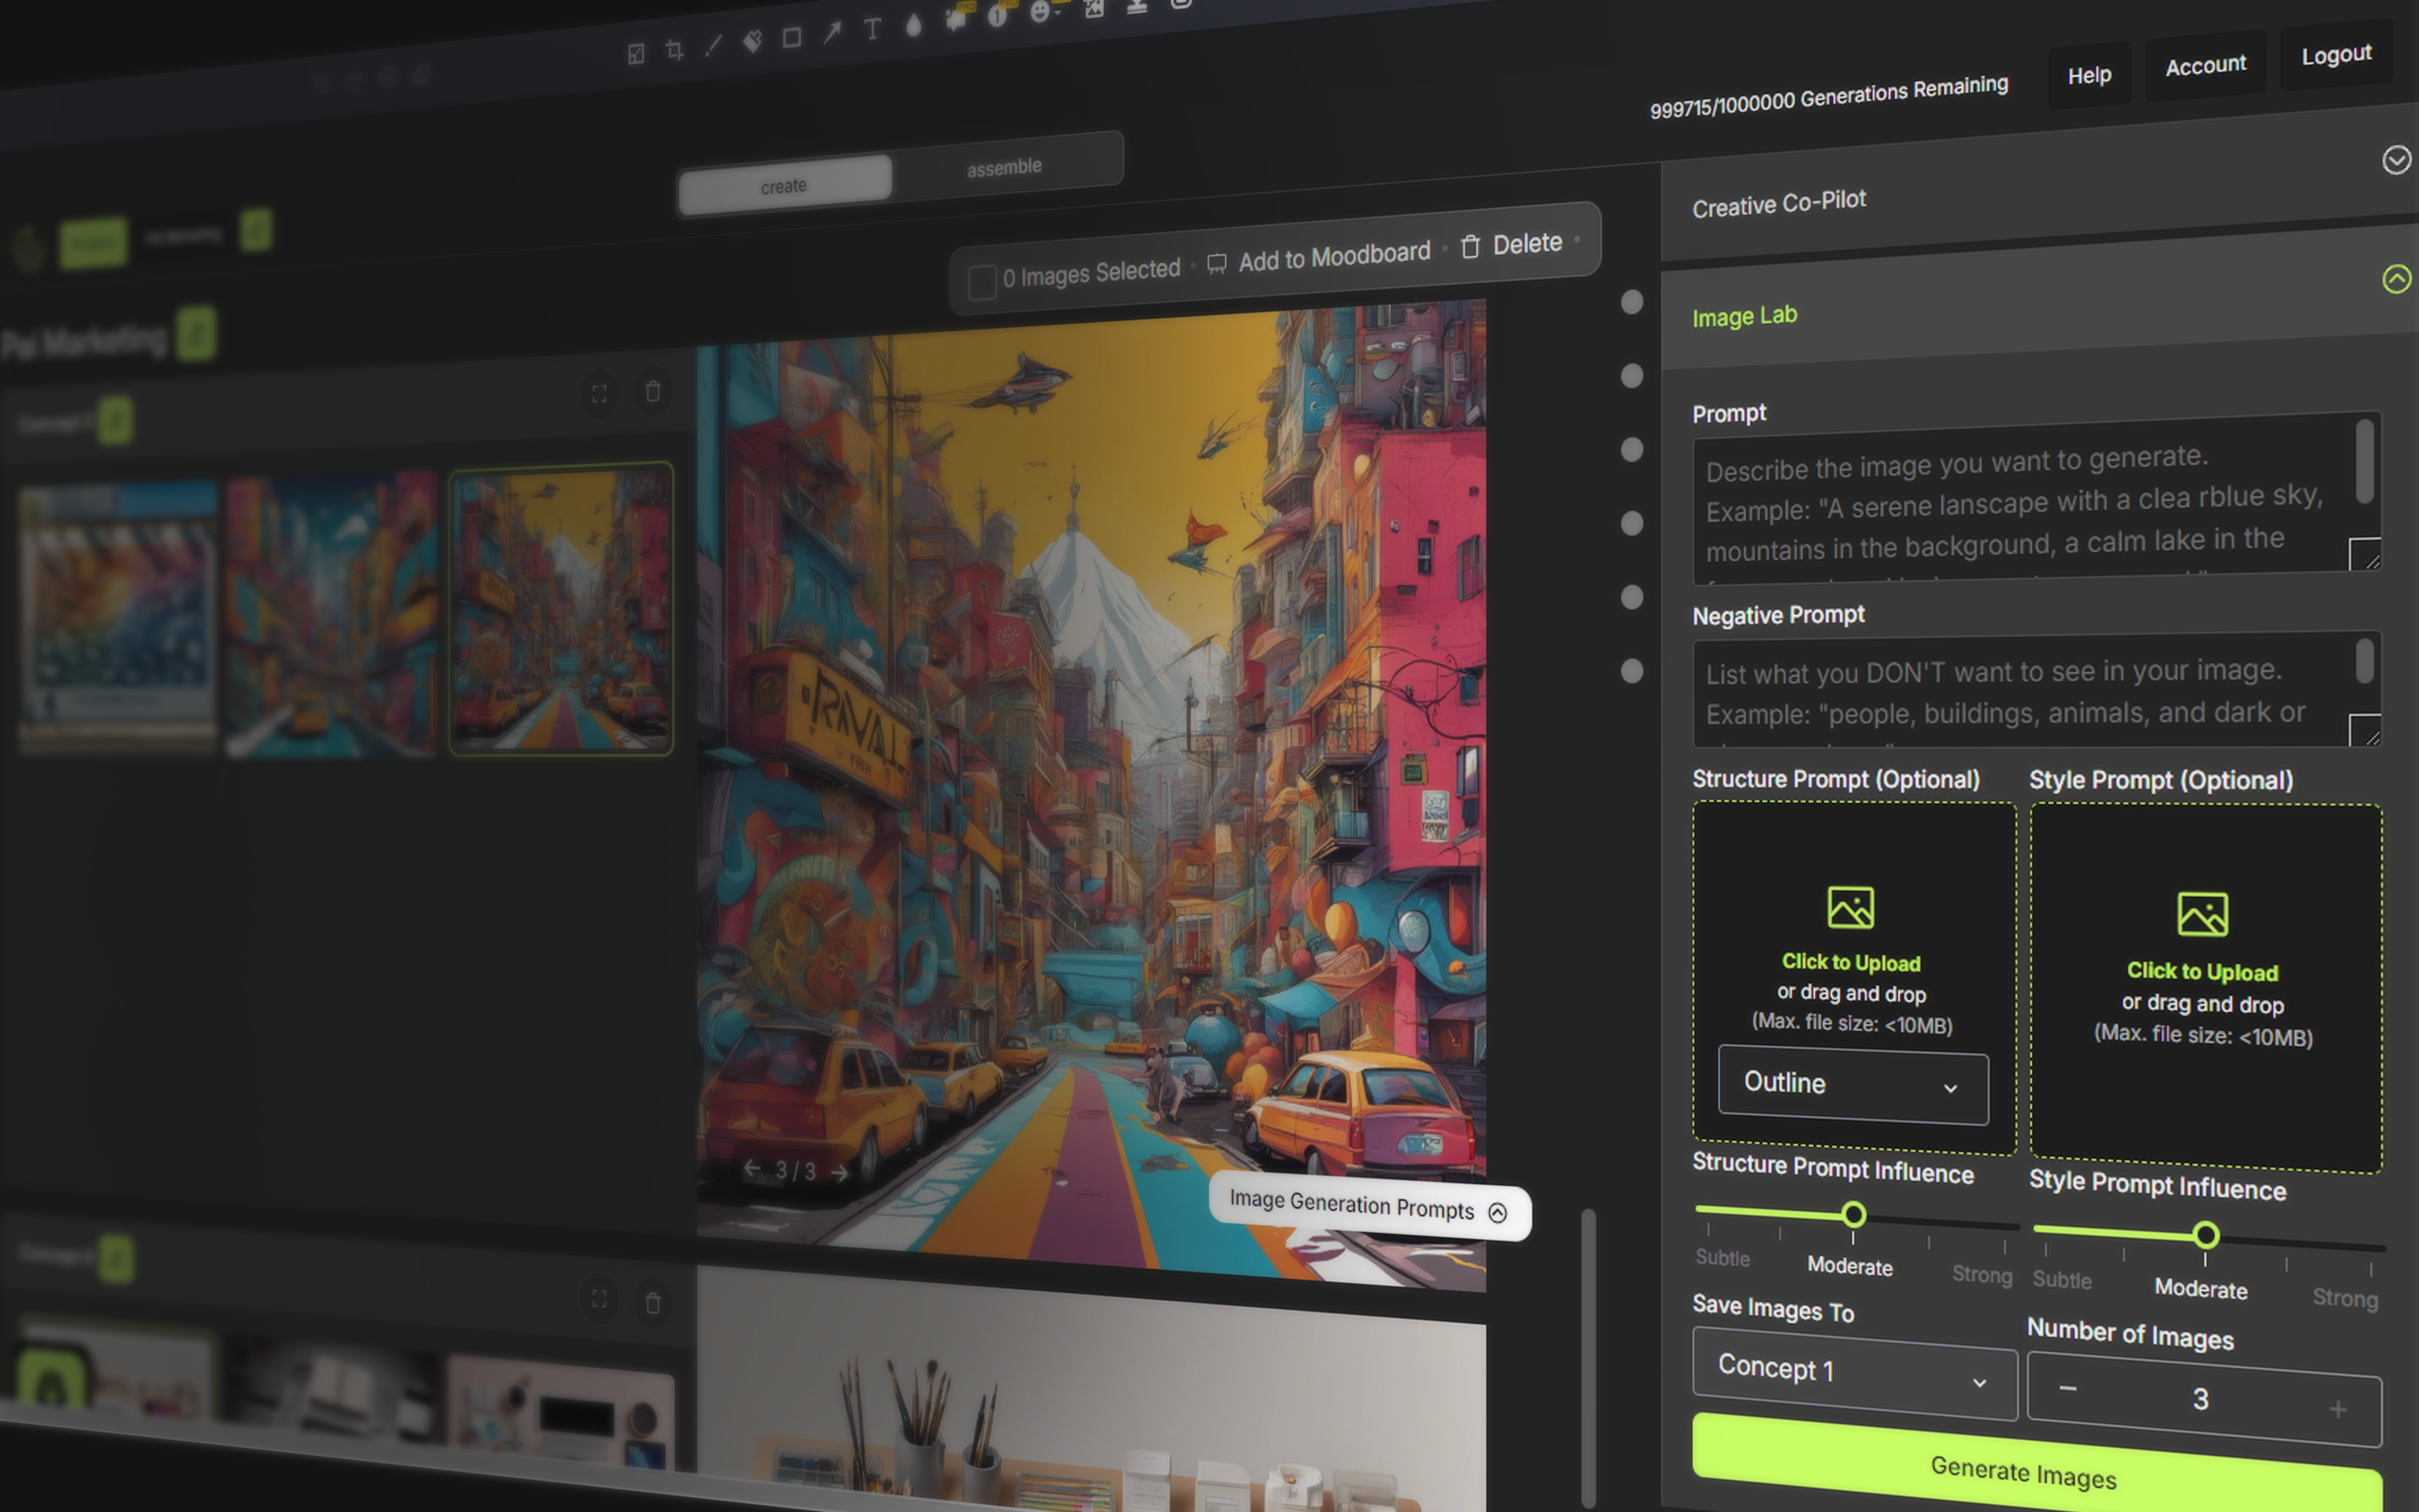Switch to the create tab
This screenshot has width=2419, height=1512.
click(x=784, y=186)
